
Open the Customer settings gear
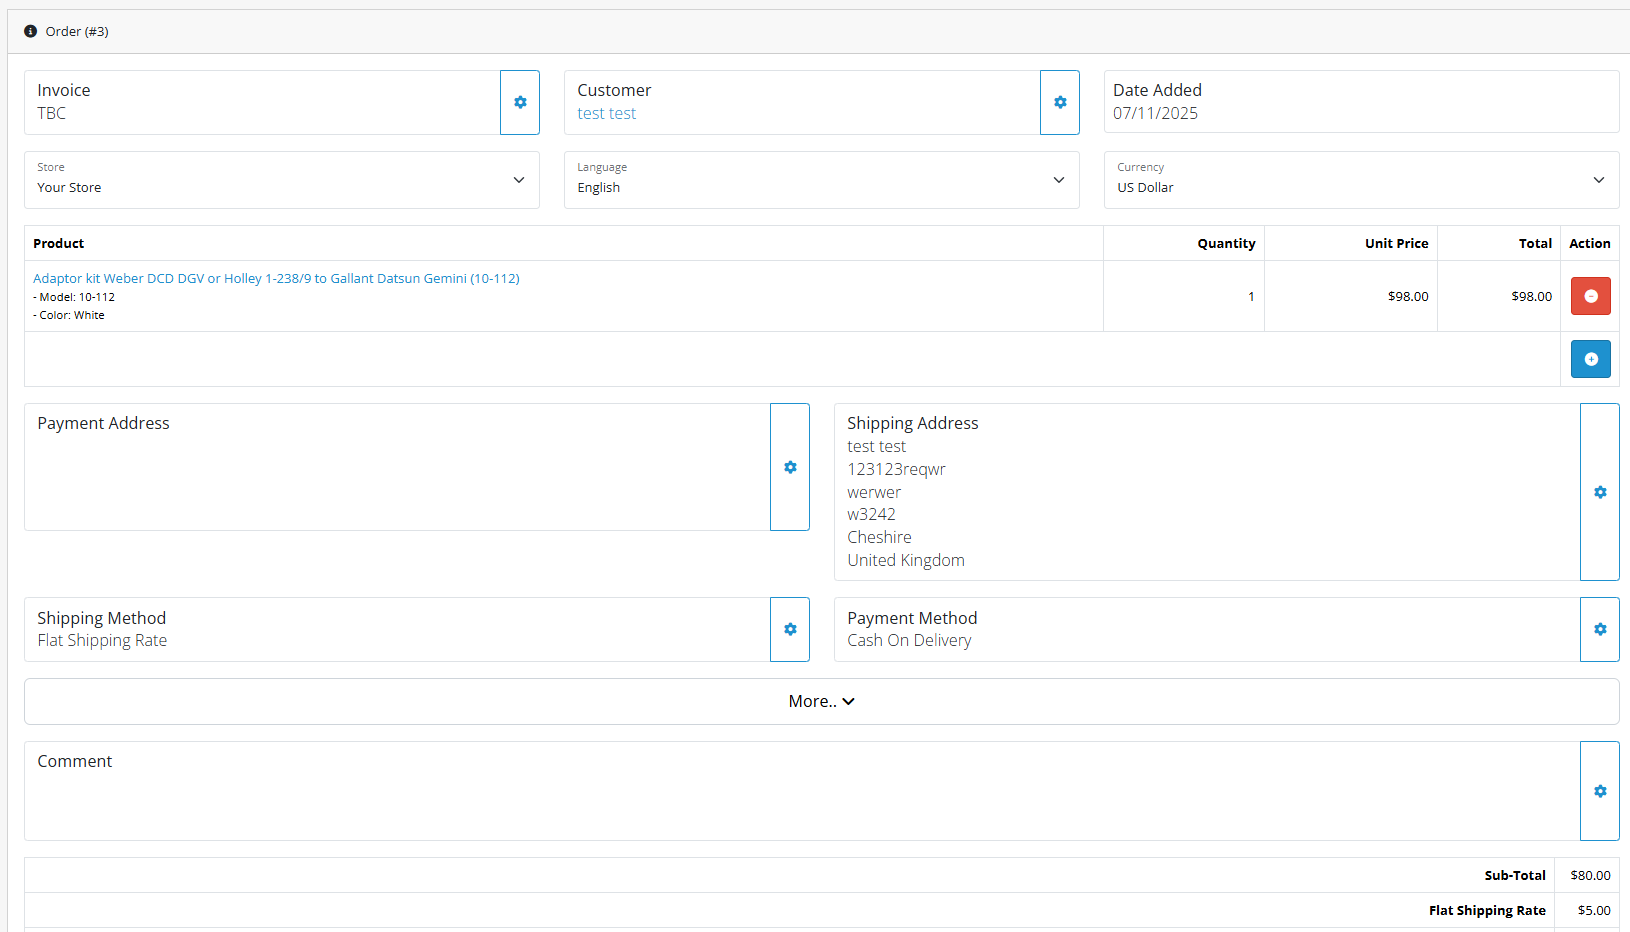pyautogui.click(x=1060, y=102)
